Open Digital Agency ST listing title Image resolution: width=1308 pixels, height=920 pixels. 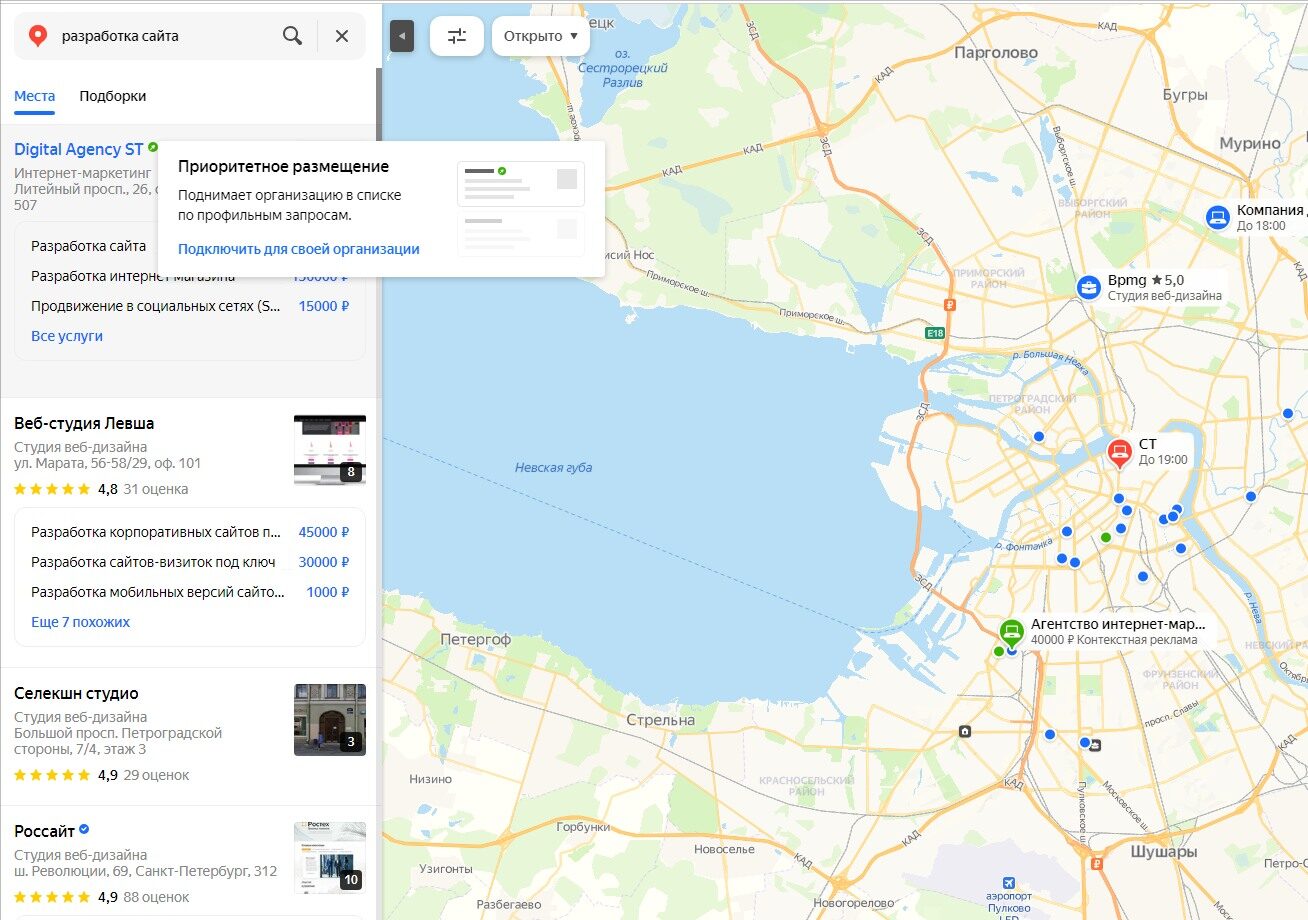pyautogui.click(x=79, y=149)
